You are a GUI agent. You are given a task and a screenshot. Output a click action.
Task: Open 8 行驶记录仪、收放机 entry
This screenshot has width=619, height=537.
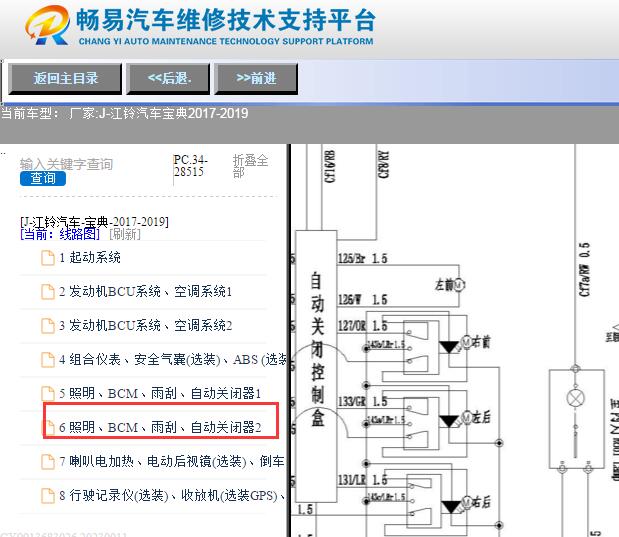coord(172,496)
